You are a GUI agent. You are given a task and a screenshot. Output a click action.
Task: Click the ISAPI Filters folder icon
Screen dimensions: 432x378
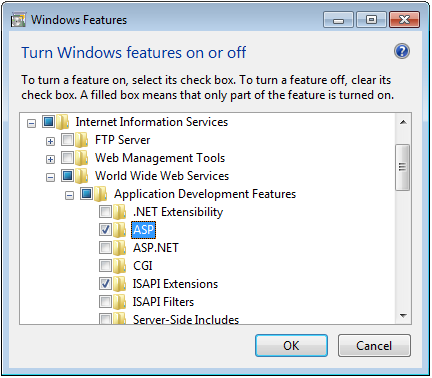tap(120, 302)
